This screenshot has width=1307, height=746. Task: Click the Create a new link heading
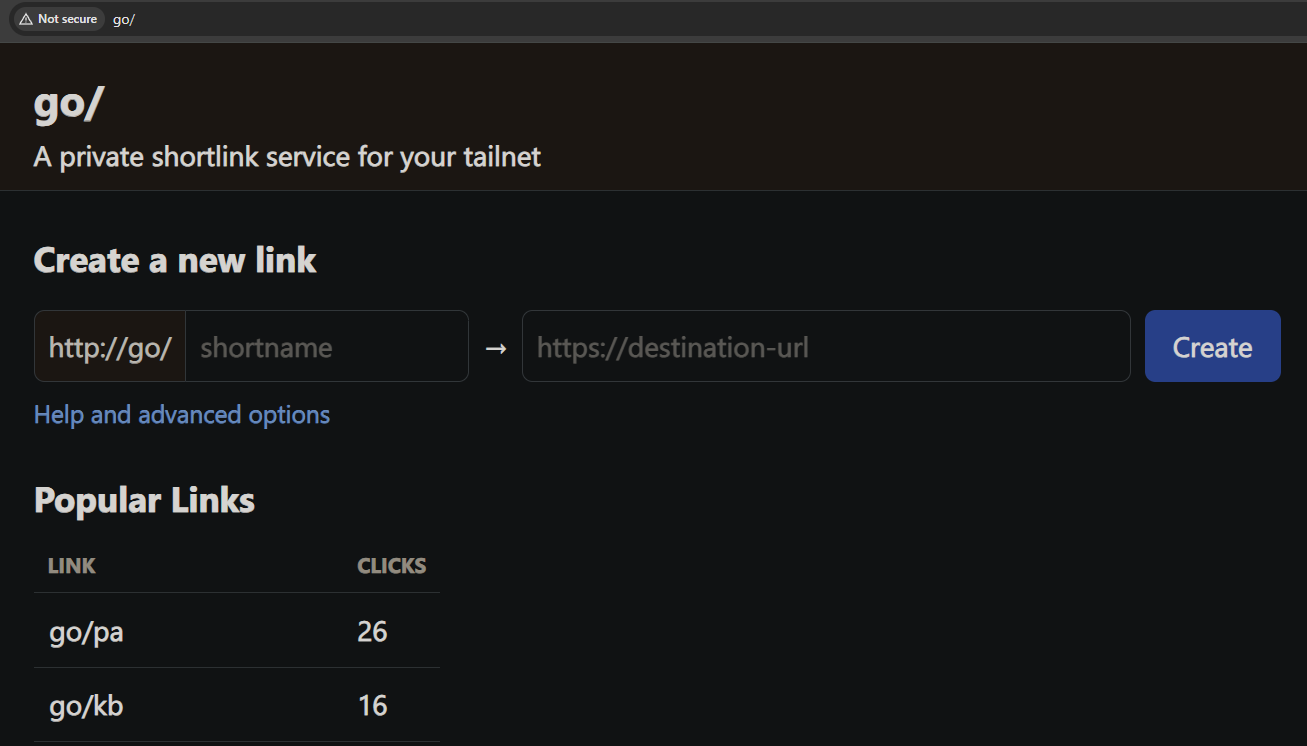click(x=174, y=260)
